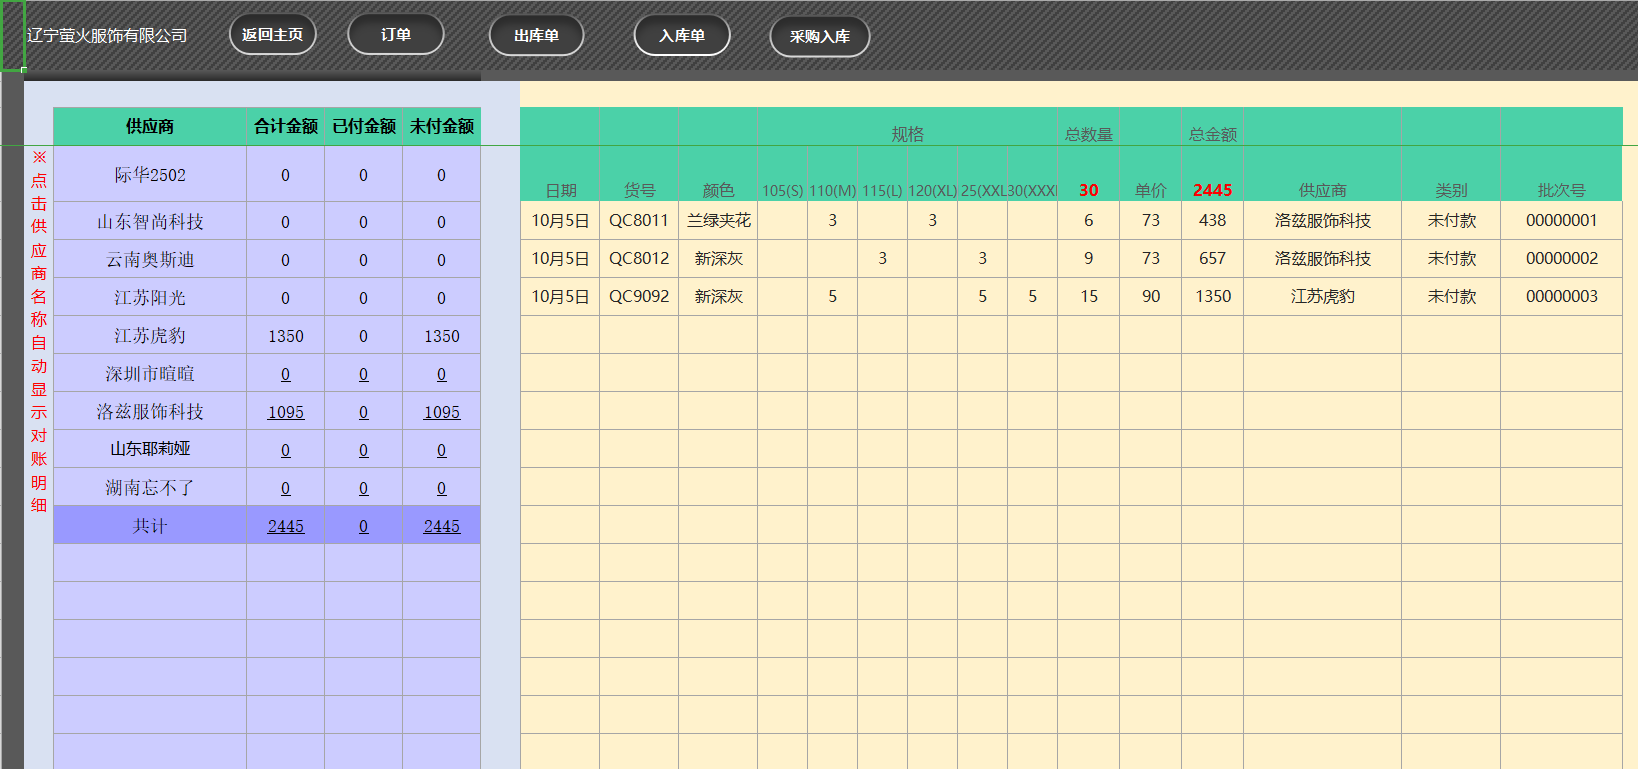The height and width of the screenshot is (769, 1638).
Task: Open 洛兹服饰科技 total amount 1095 link
Action: click(x=286, y=412)
